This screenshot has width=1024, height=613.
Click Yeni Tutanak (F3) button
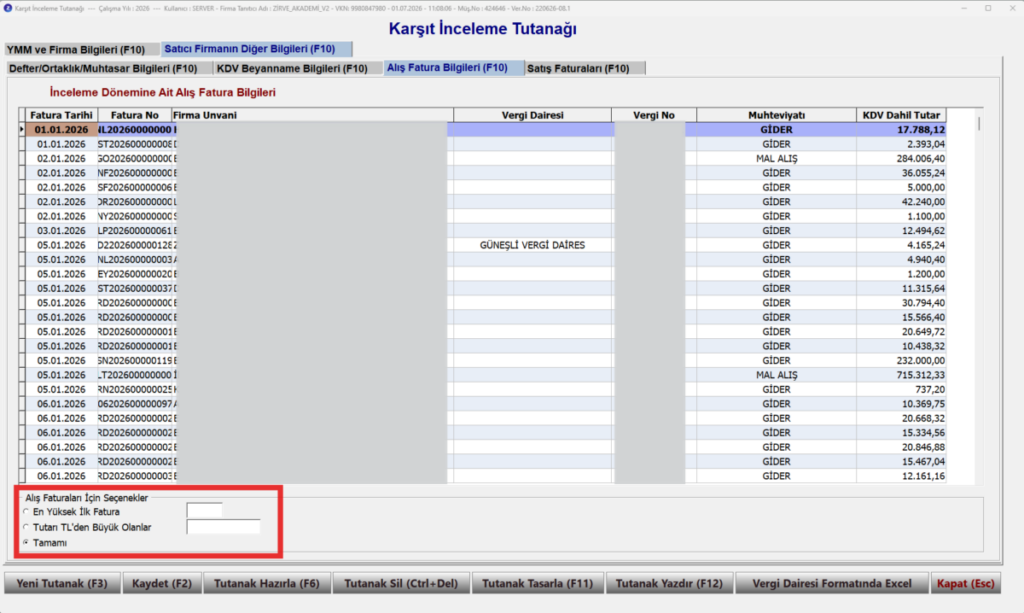62,584
